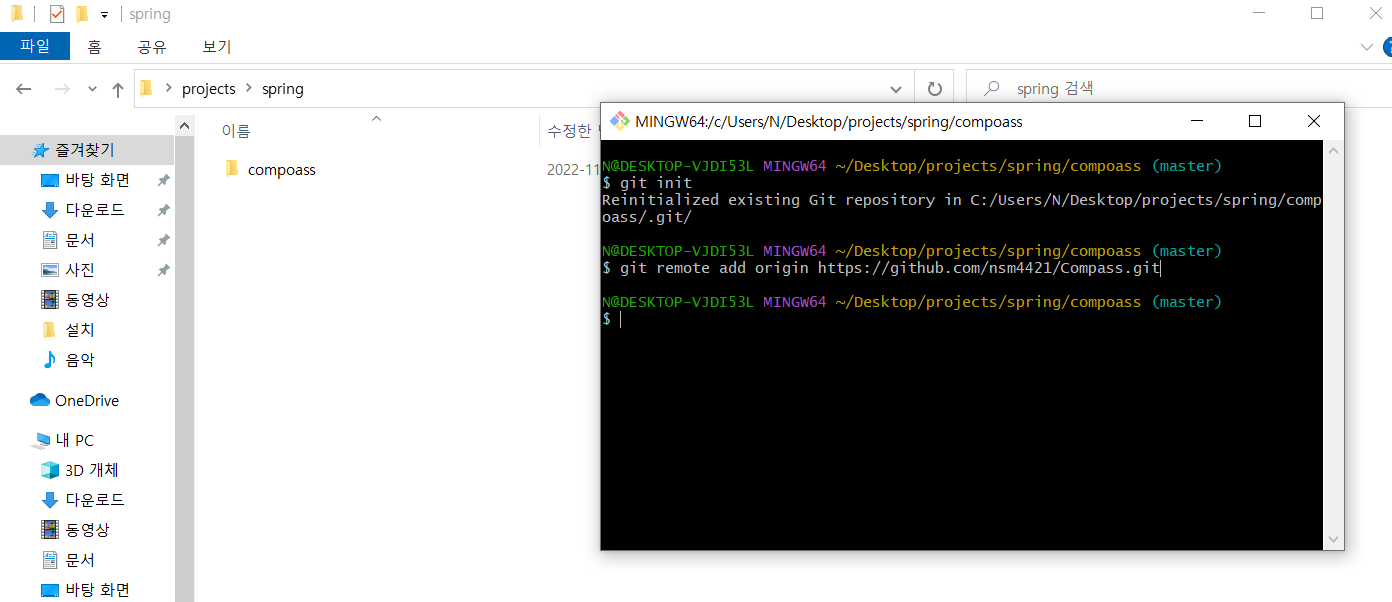Viewport: 1392px width, 602px height.
Task: Click the Explorer back arrow
Action: (24, 89)
